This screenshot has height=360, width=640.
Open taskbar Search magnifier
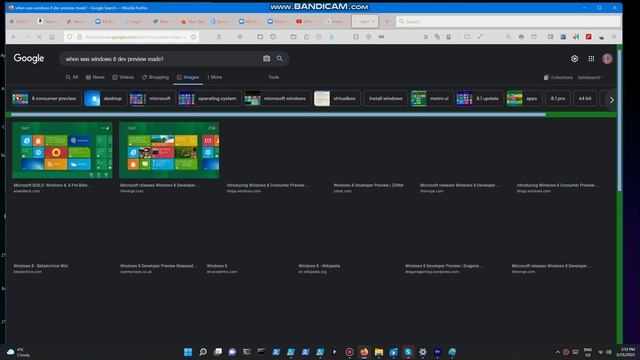203,352
